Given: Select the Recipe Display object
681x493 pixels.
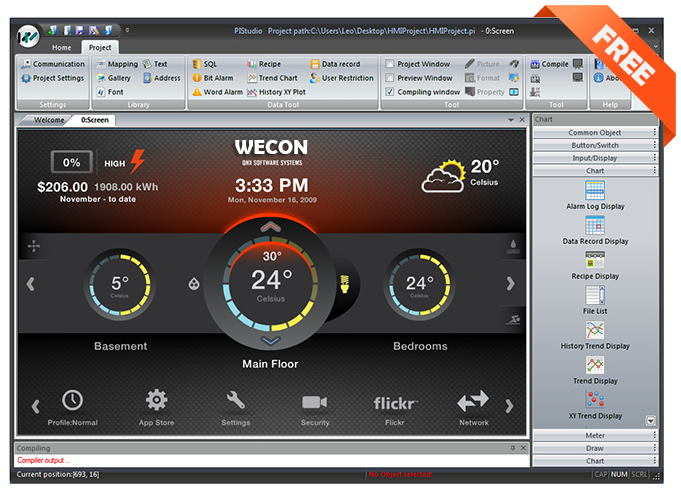Looking at the screenshot, I should pos(595,265).
